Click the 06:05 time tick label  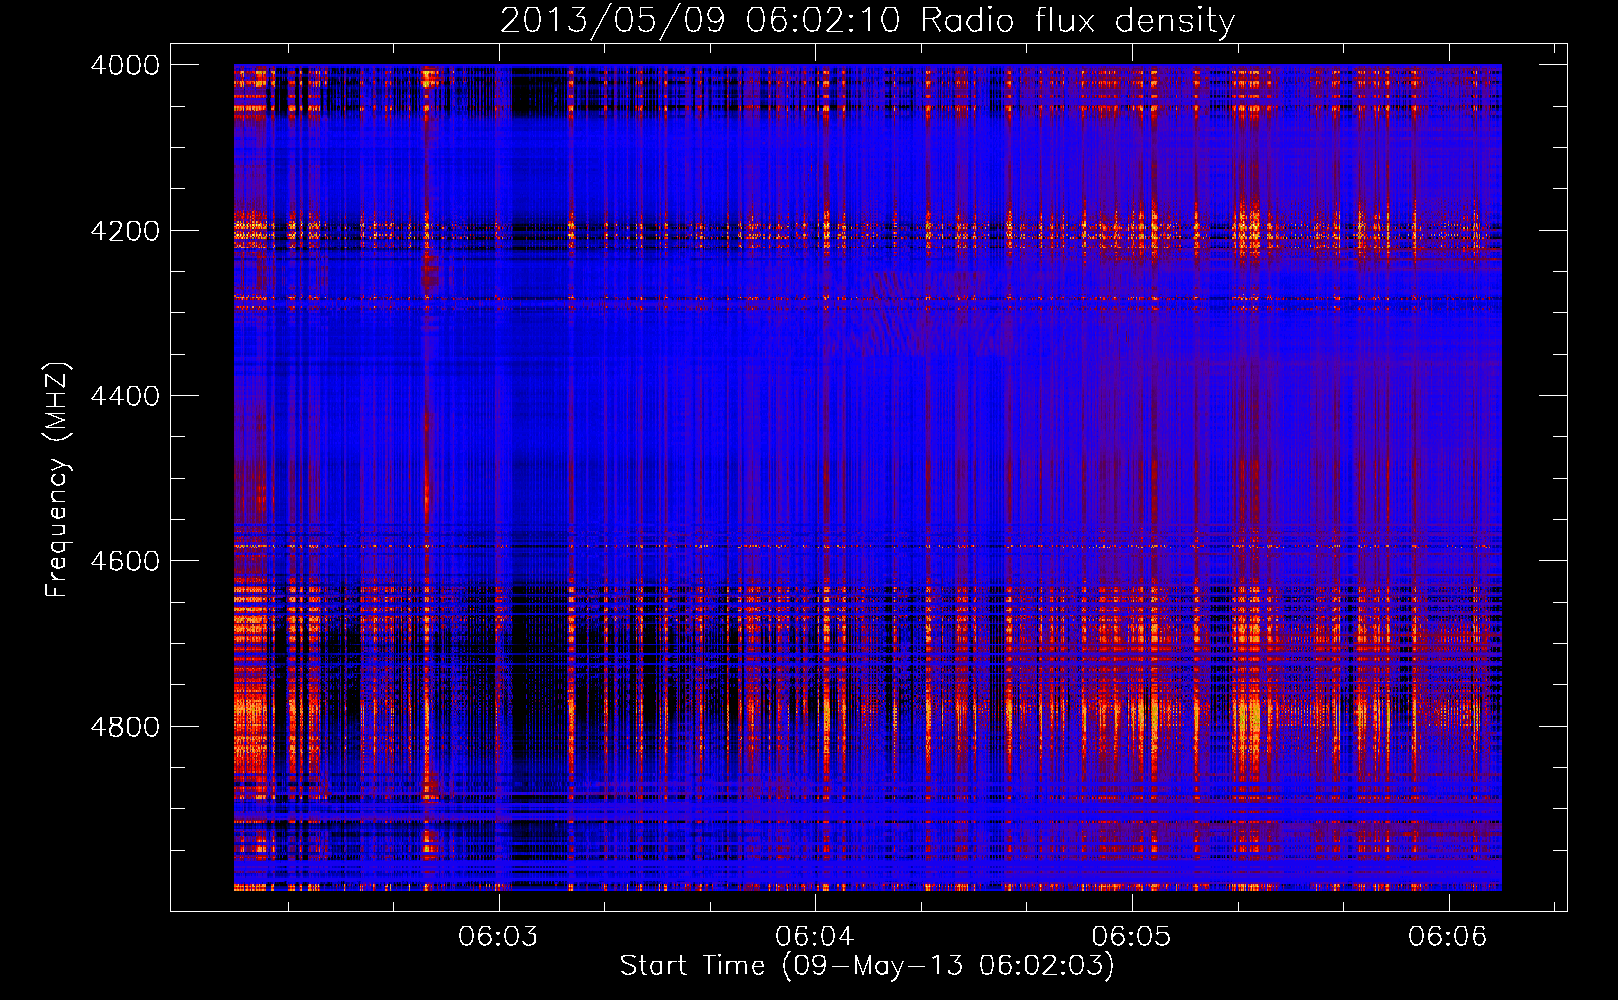pyautogui.click(x=1131, y=937)
